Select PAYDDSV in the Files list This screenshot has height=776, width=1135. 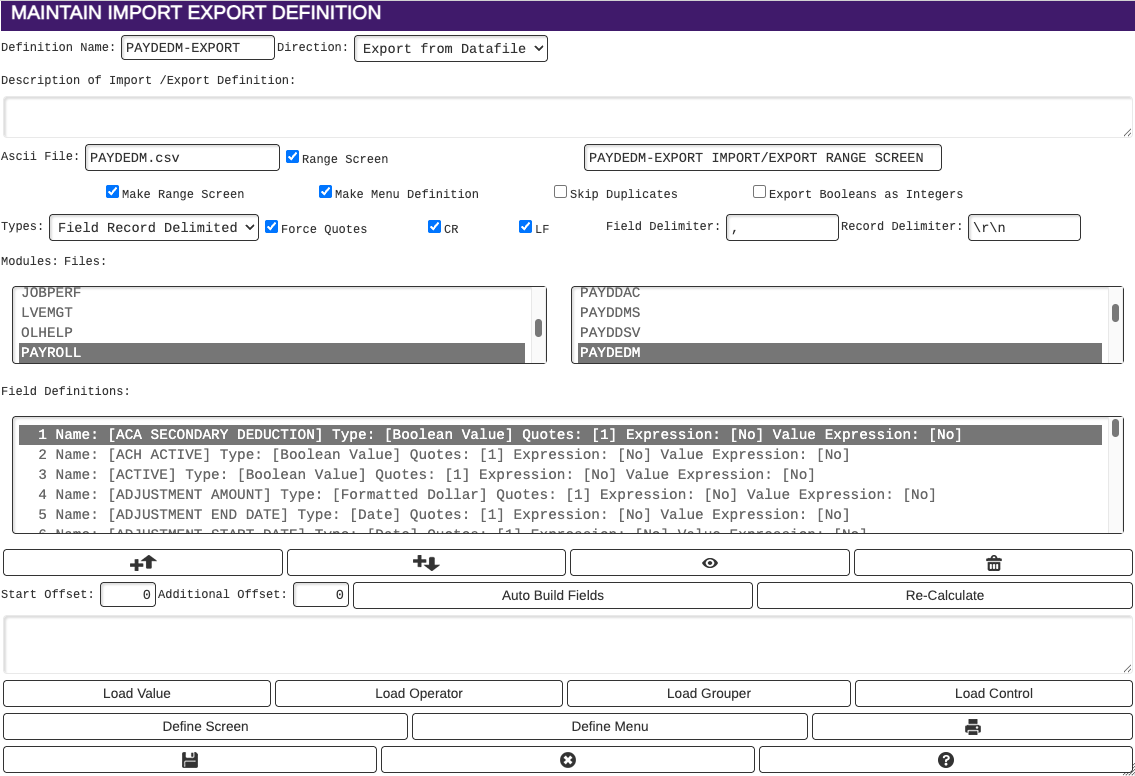tap(840, 333)
